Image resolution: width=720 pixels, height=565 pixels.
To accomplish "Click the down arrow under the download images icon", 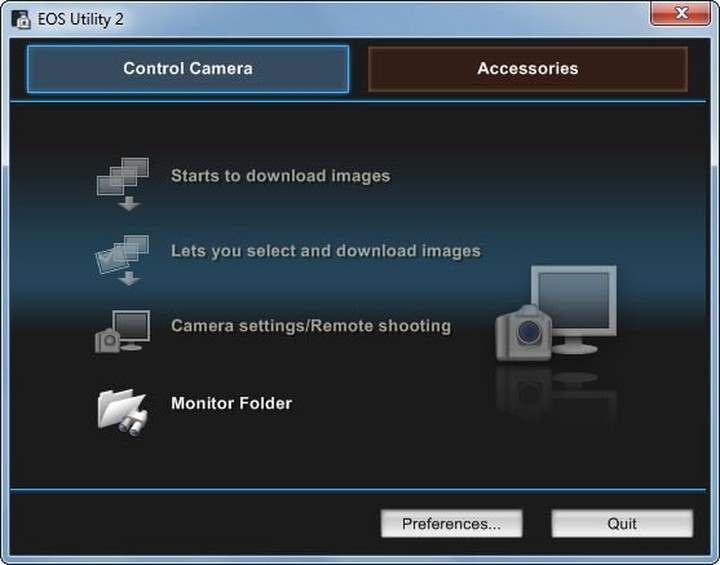I will (x=130, y=204).
